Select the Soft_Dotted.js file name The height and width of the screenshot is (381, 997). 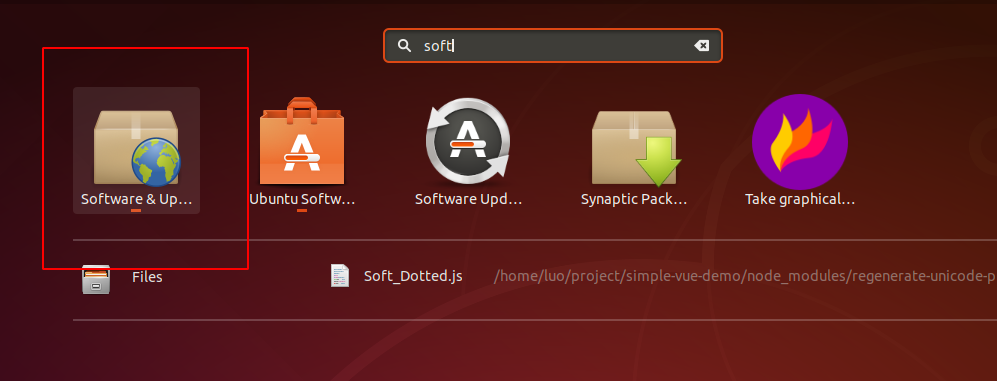413,277
